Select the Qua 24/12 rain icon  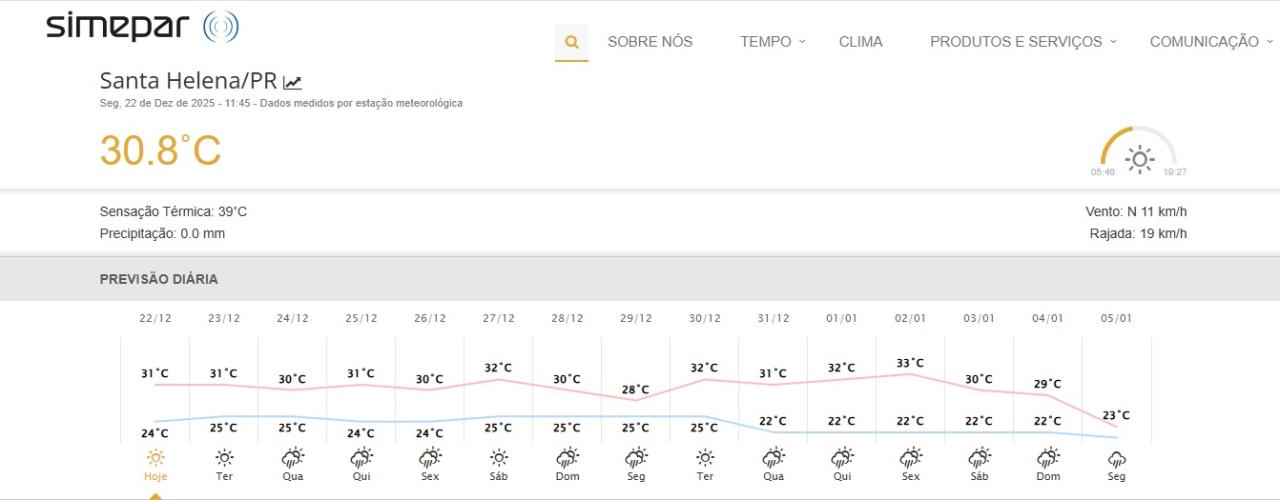pyautogui.click(x=292, y=457)
